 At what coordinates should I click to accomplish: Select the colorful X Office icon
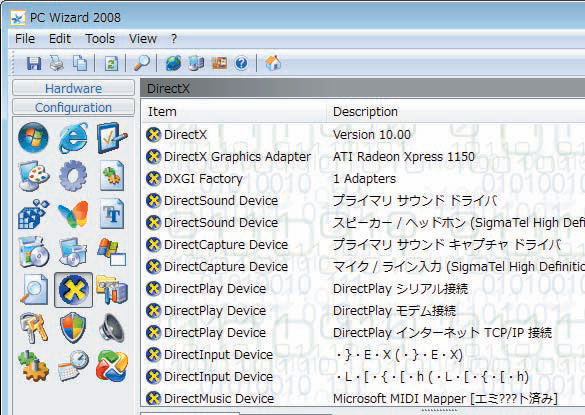[112, 366]
